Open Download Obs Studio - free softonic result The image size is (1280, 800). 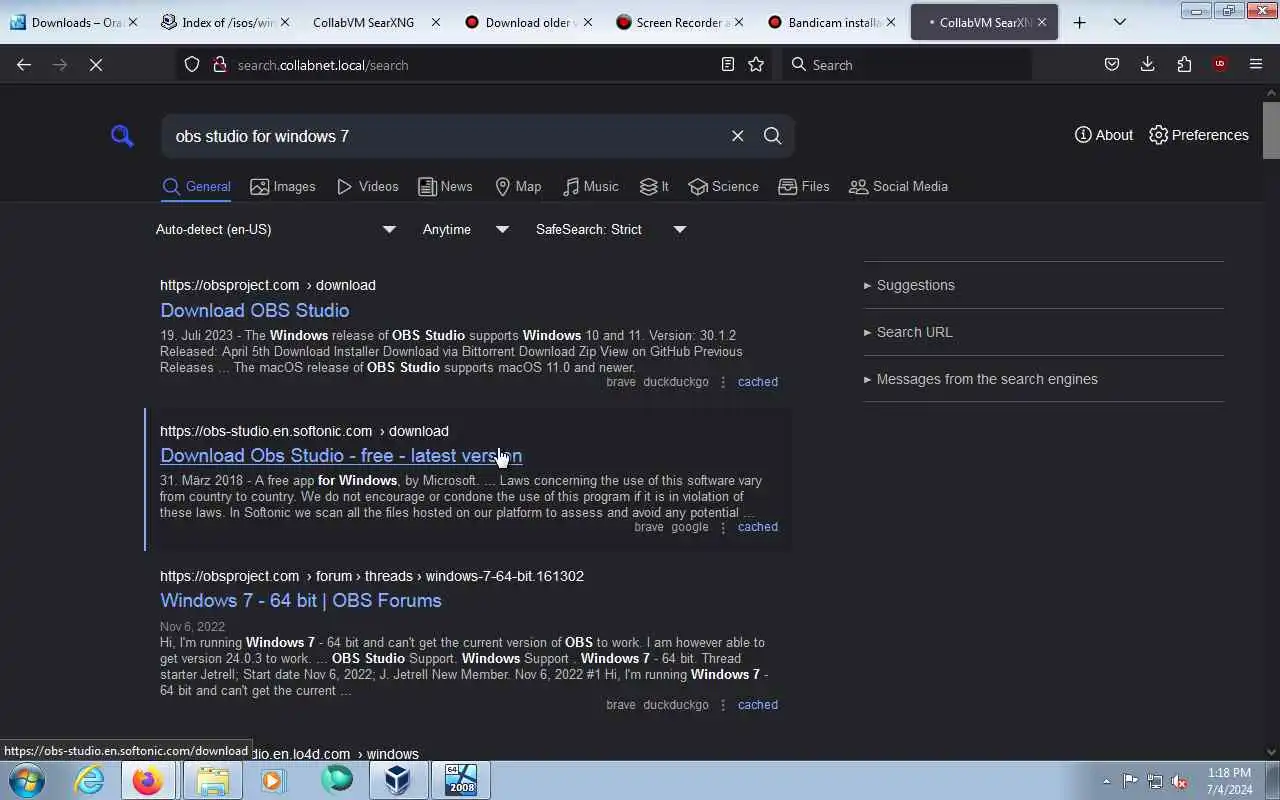[341, 455]
